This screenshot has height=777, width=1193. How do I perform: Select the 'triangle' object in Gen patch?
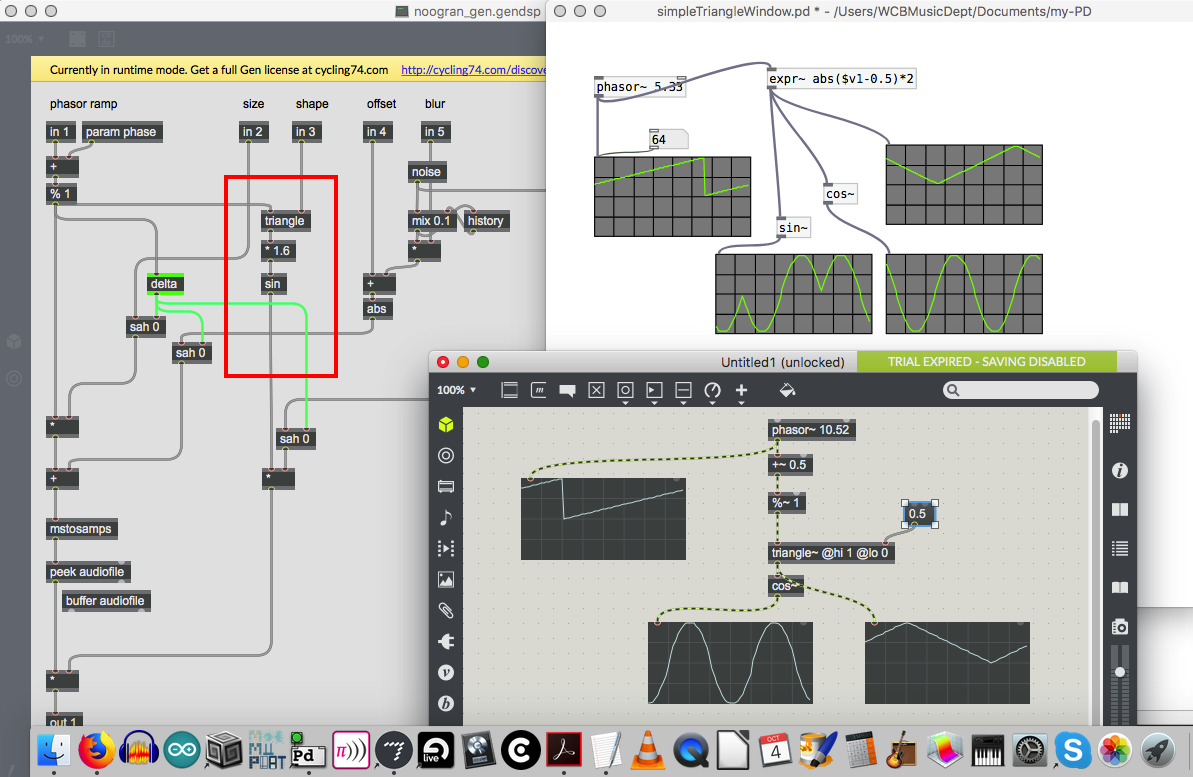tap(285, 221)
